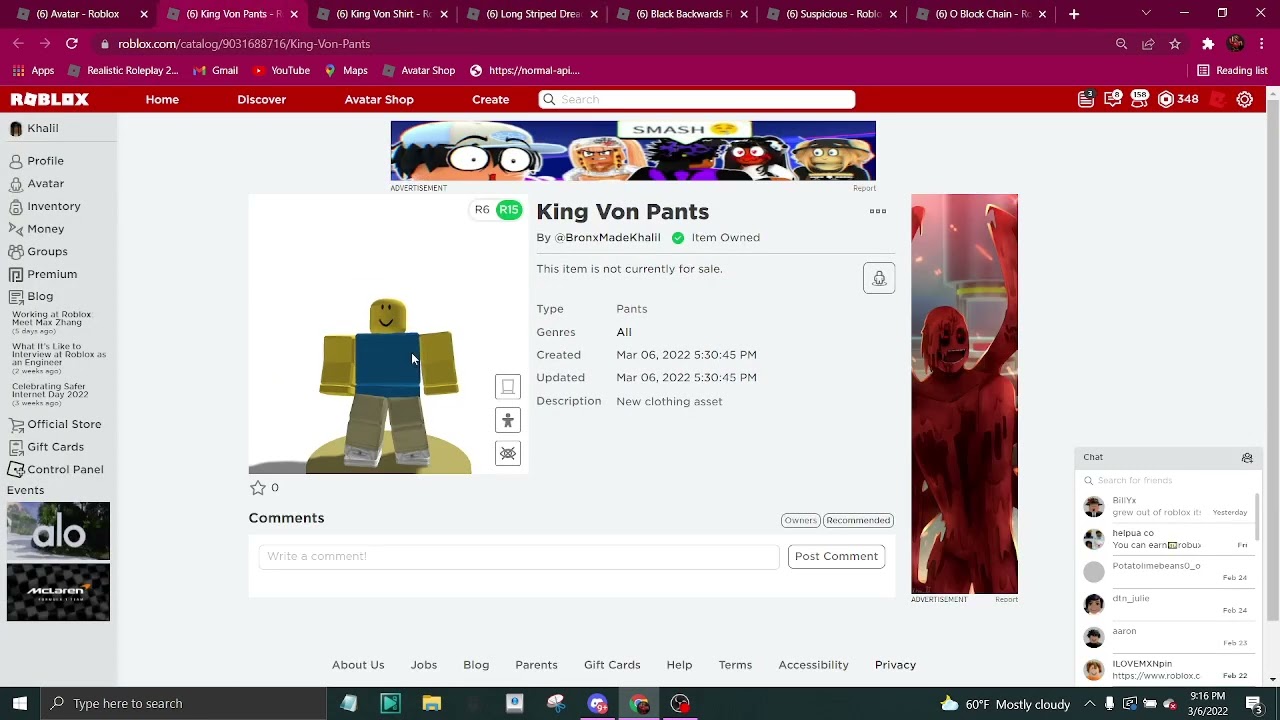This screenshot has height=720, width=1280.
Task: Click the Roblox logo
Action: point(50,99)
